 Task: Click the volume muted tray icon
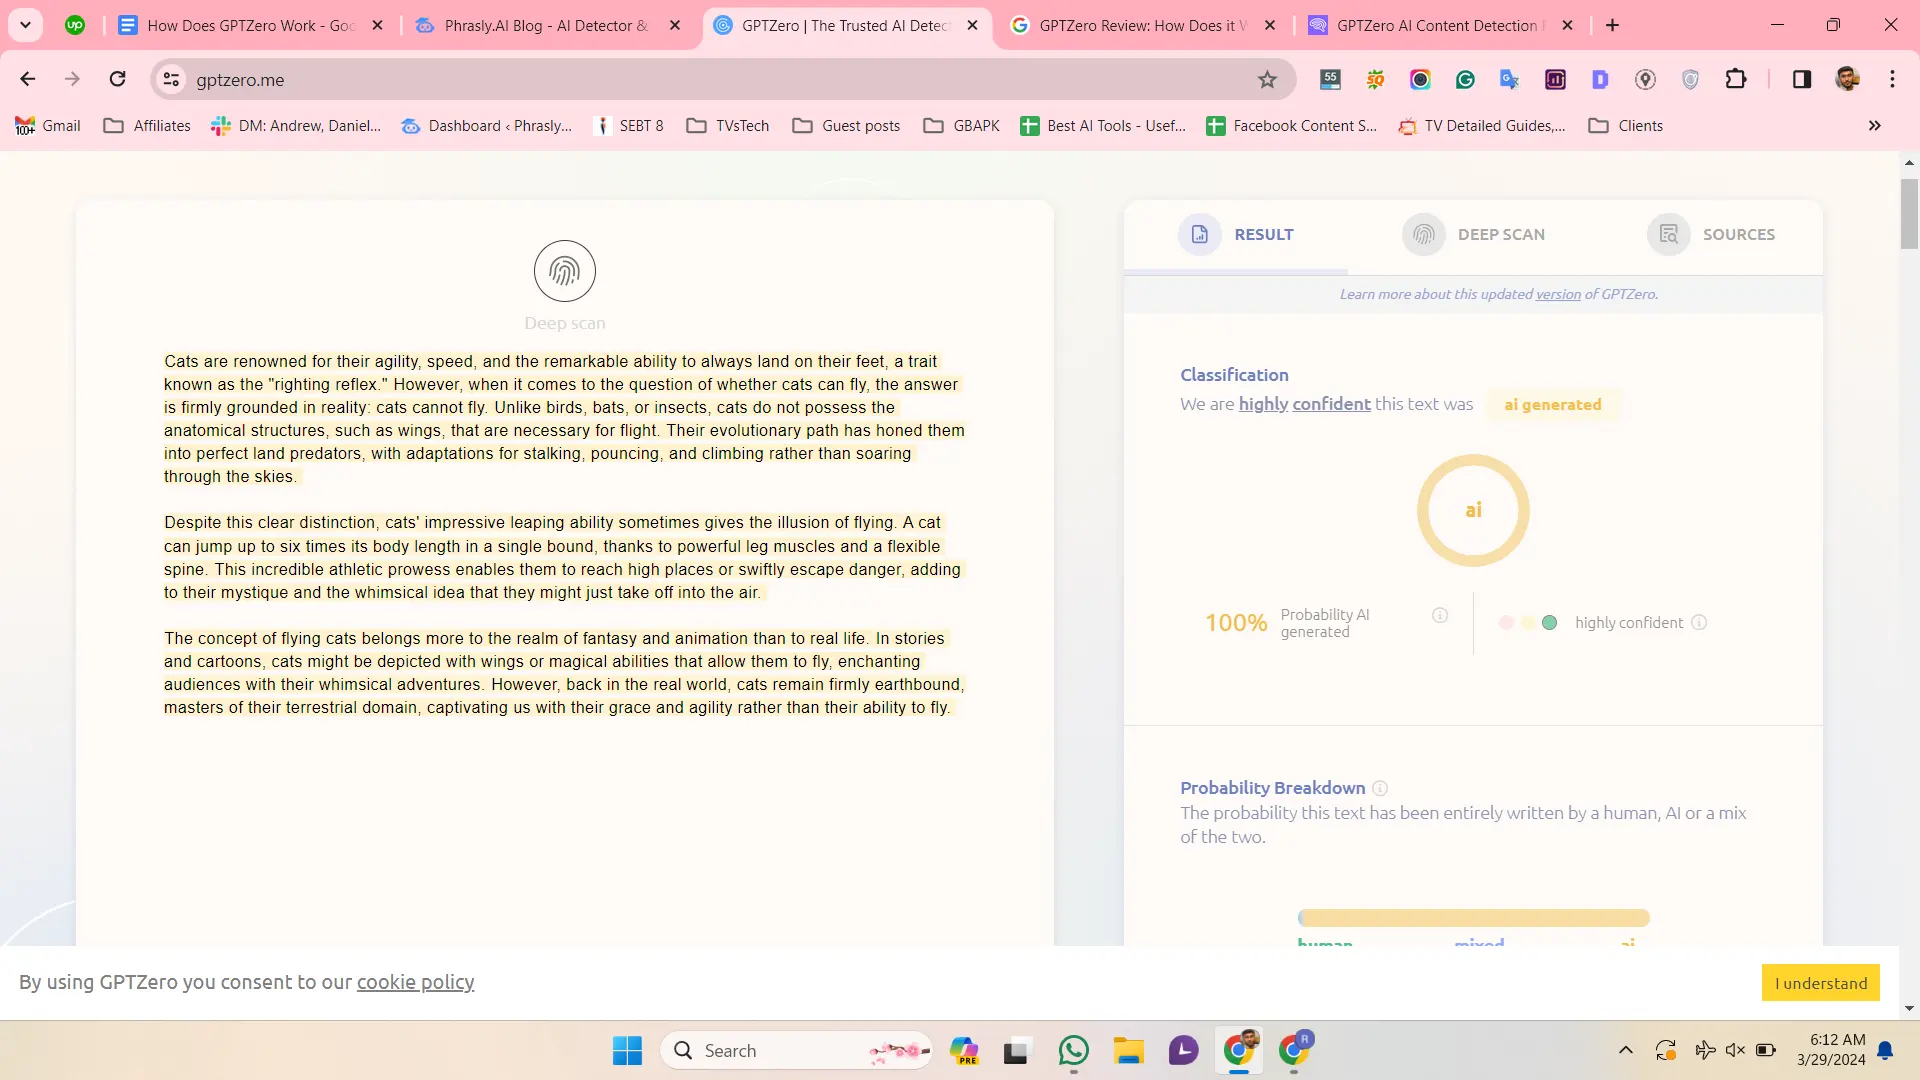(x=1735, y=1050)
